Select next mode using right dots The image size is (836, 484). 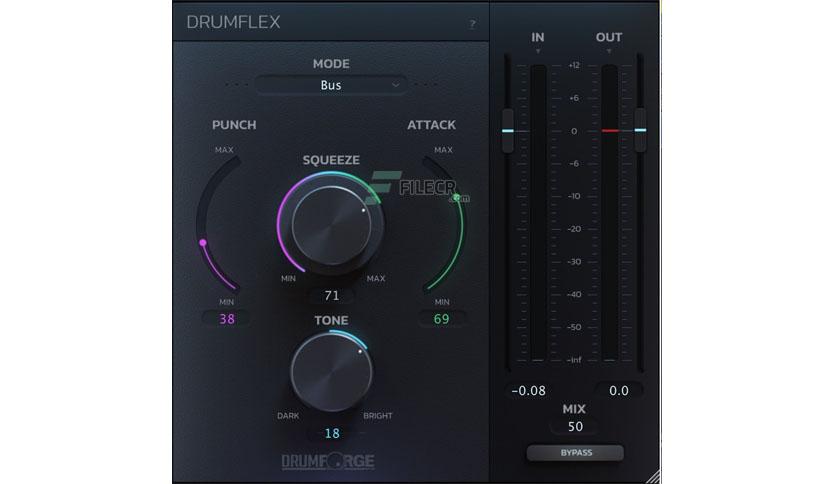pos(425,85)
